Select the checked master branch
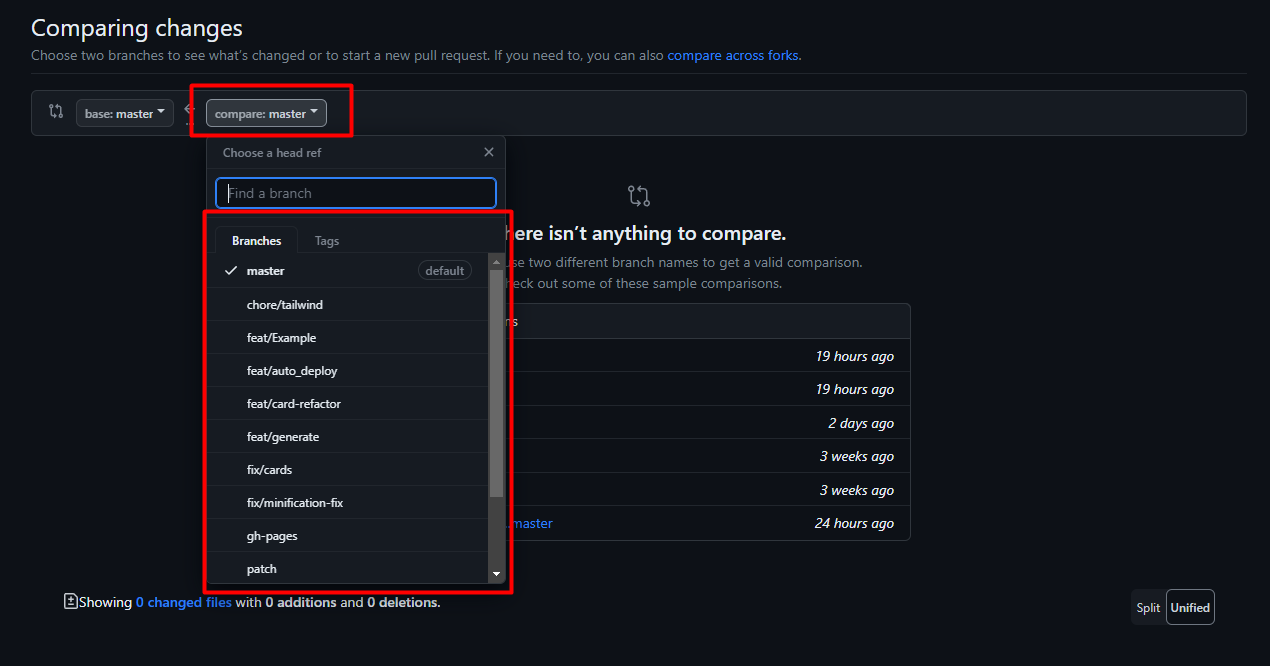The height and width of the screenshot is (666, 1270). [x=266, y=271]
